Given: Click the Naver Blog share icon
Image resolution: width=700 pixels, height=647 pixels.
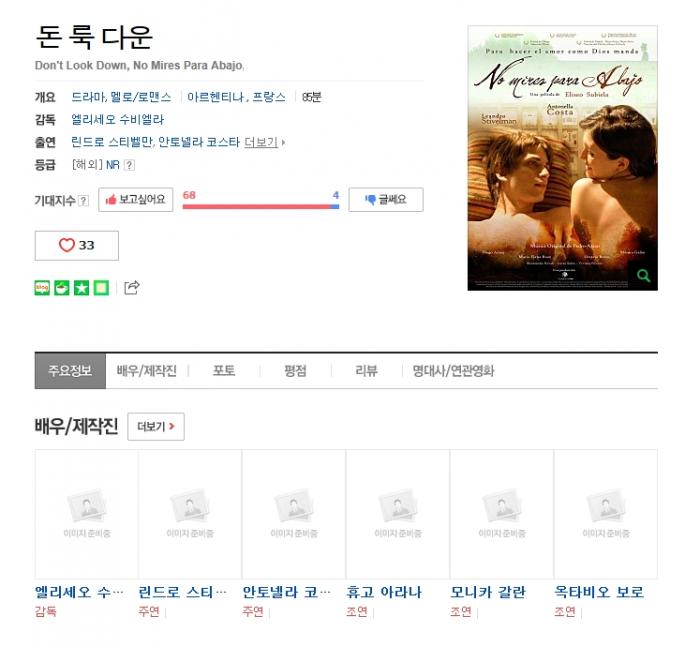Looking at the screenshot, I should pos(42,288).
